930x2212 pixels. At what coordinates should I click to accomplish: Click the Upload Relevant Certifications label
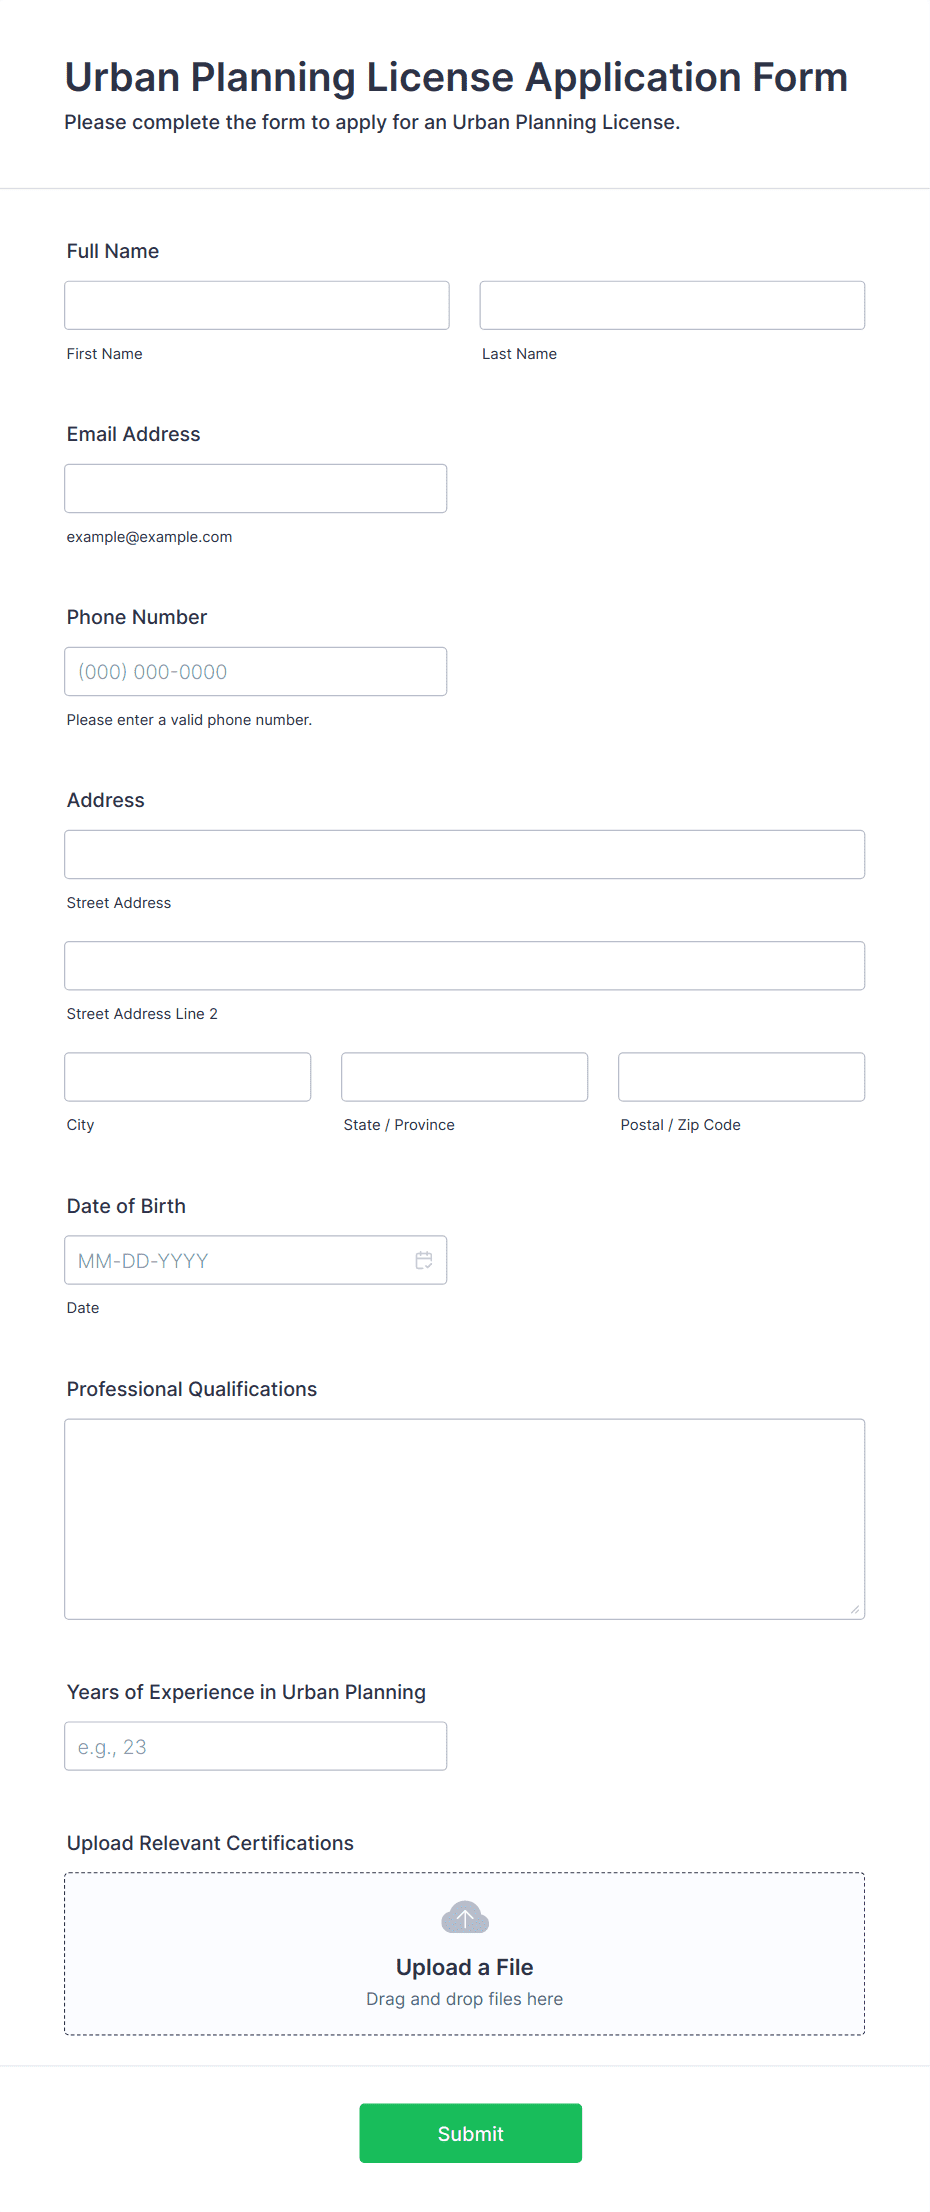(210, 1843)
